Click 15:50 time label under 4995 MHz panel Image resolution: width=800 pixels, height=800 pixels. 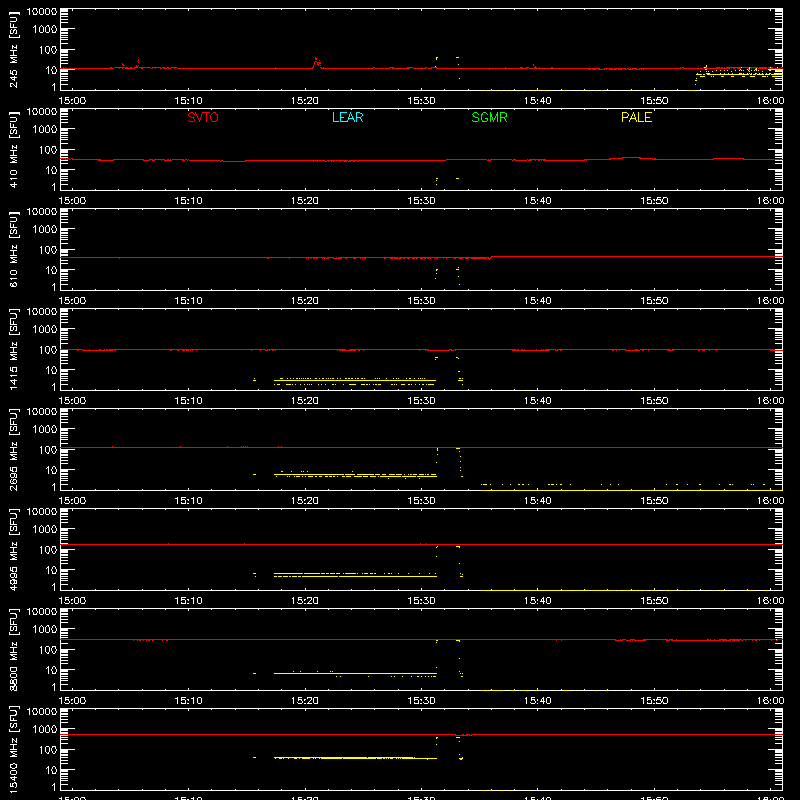tap(654, 601)
